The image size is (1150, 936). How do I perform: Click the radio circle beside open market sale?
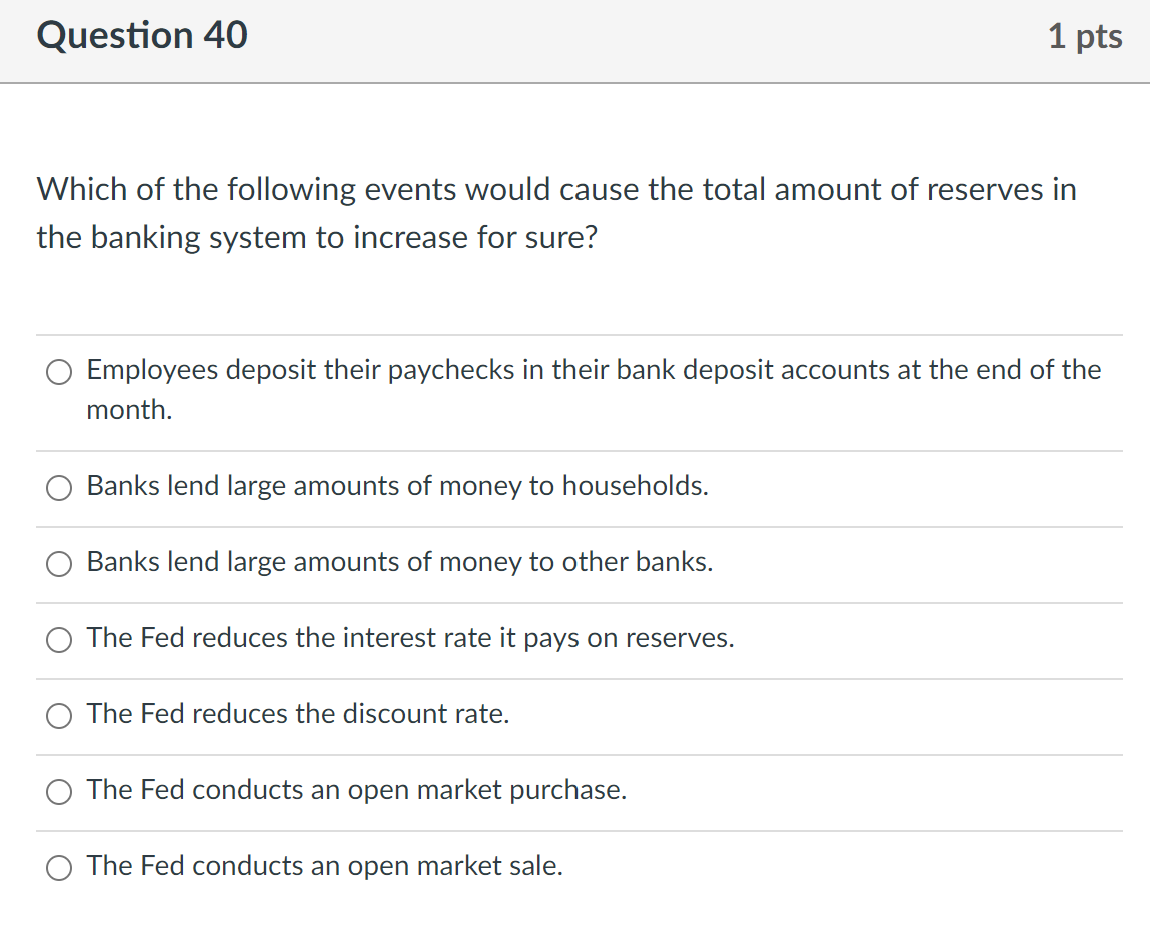[59, 868]
